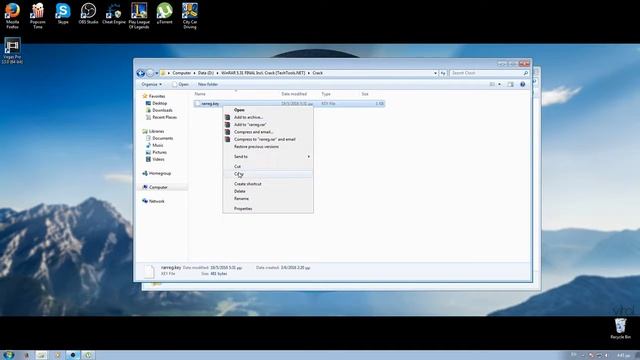Toggle the preview pane button
The height and width of the screenshot is (360, 640).
pyautogui.click(x=511, y=84)
